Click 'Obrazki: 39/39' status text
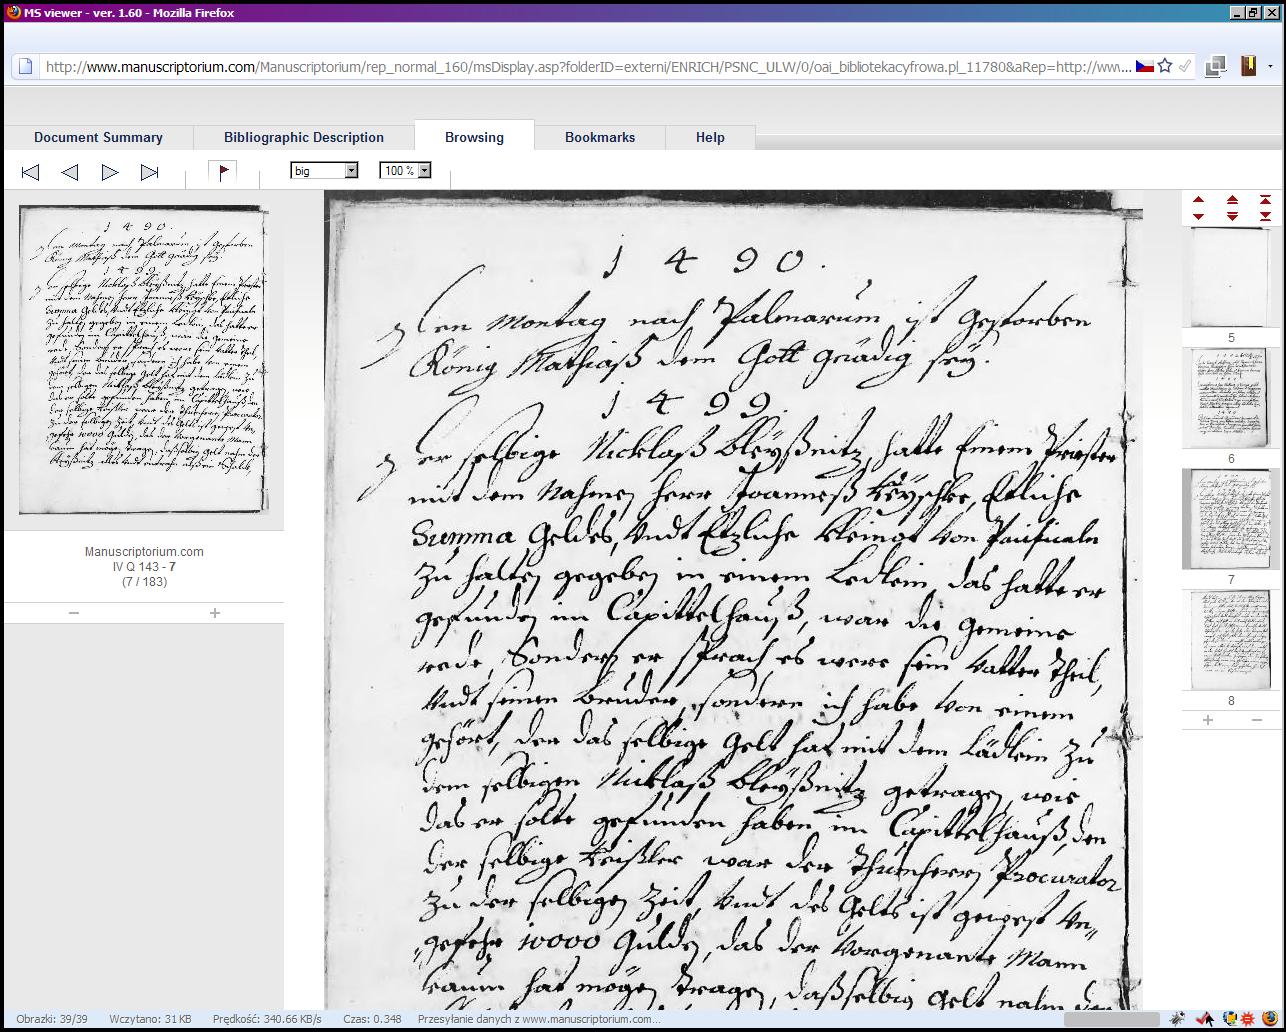 [x=52, y=1019]
